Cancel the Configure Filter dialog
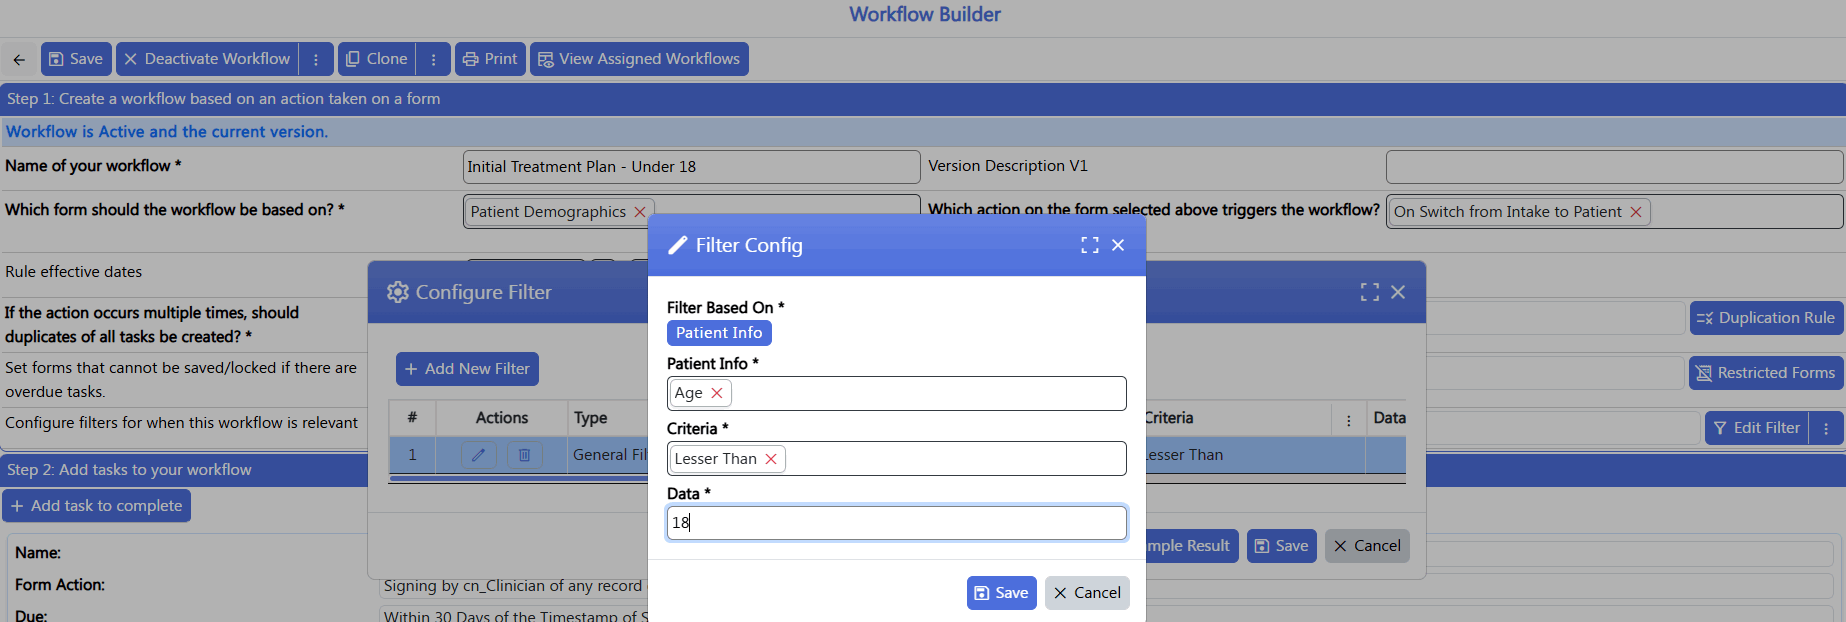Image resolution: width=1846 pixels, height=622 pixels. coord(1367,546)
